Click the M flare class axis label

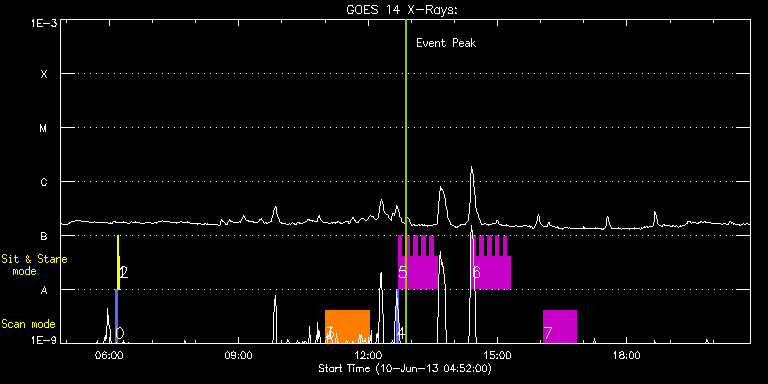(44, 128)
